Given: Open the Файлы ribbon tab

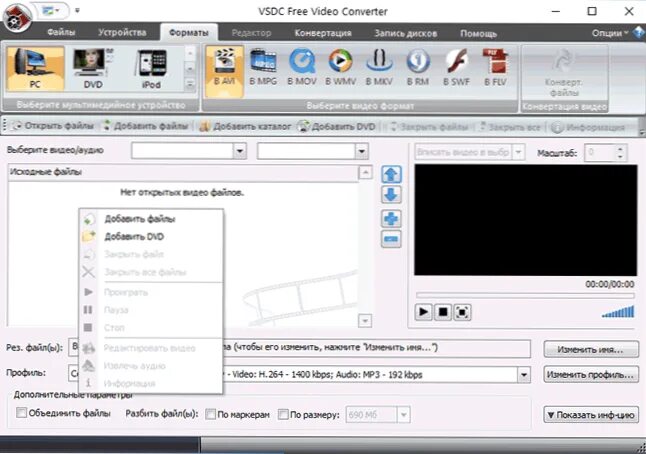Looking at the screenshot, I should [61, 32].
